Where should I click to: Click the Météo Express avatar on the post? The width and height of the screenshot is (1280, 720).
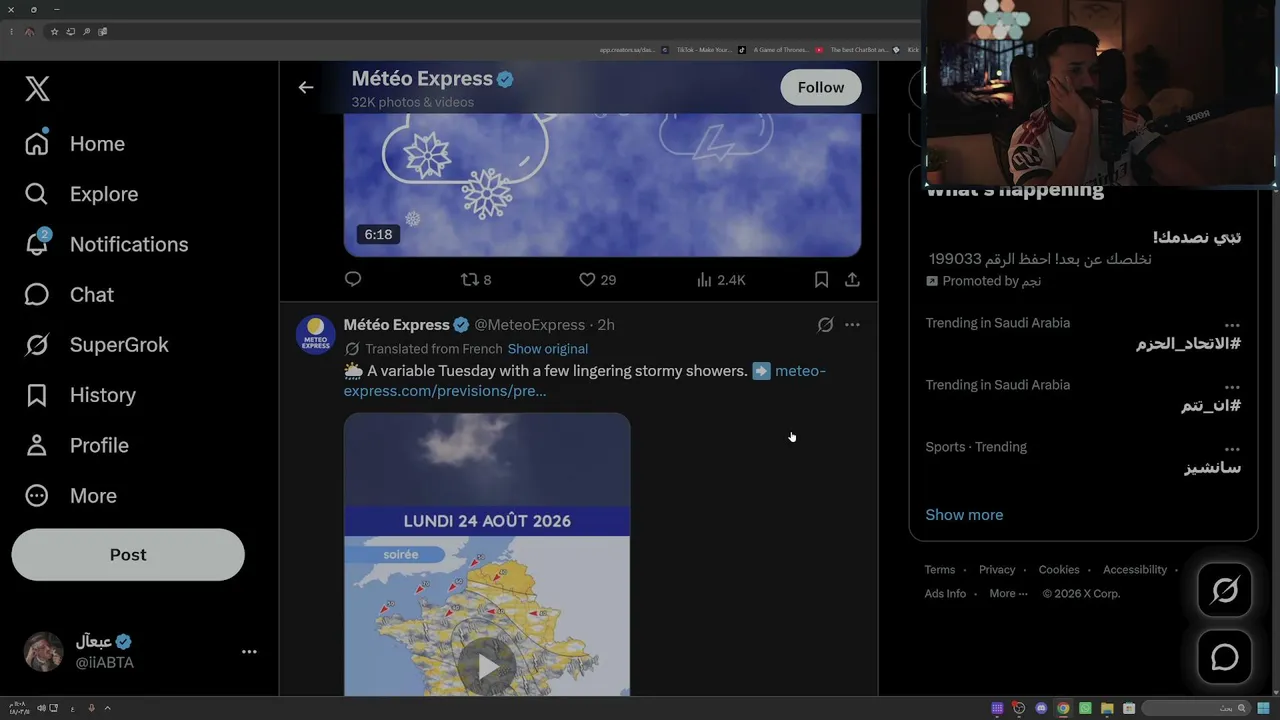[x=316, y=335]
